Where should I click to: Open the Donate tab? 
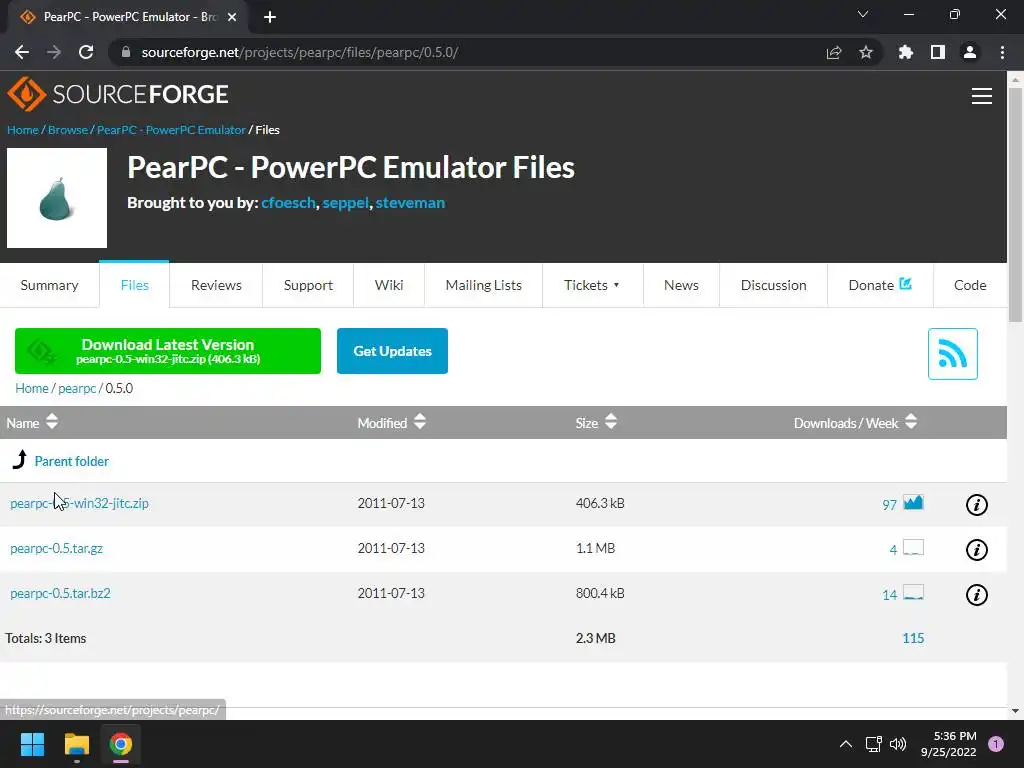(x=880, y=285)
